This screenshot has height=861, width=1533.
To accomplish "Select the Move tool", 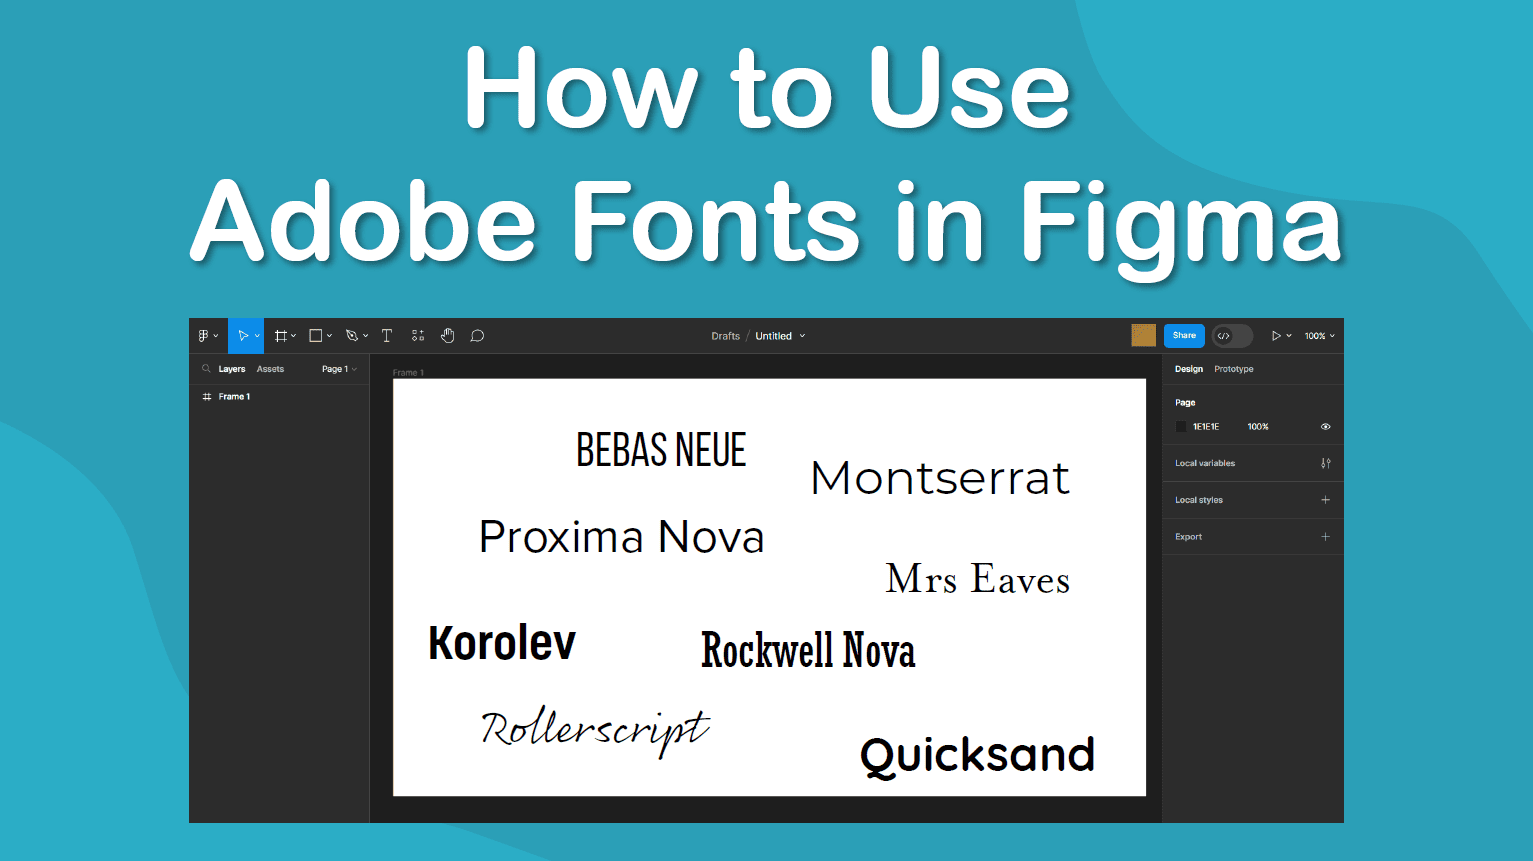I will 243,336.
